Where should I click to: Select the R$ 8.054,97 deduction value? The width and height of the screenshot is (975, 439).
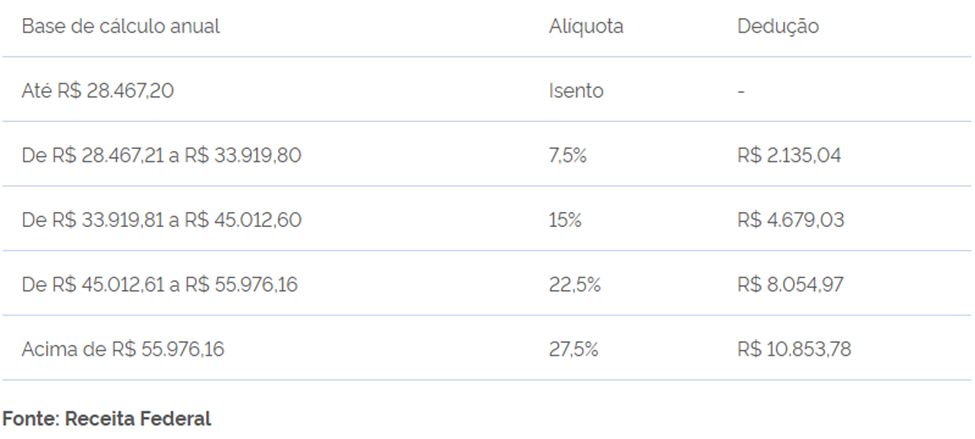click(x=793, y=285)
